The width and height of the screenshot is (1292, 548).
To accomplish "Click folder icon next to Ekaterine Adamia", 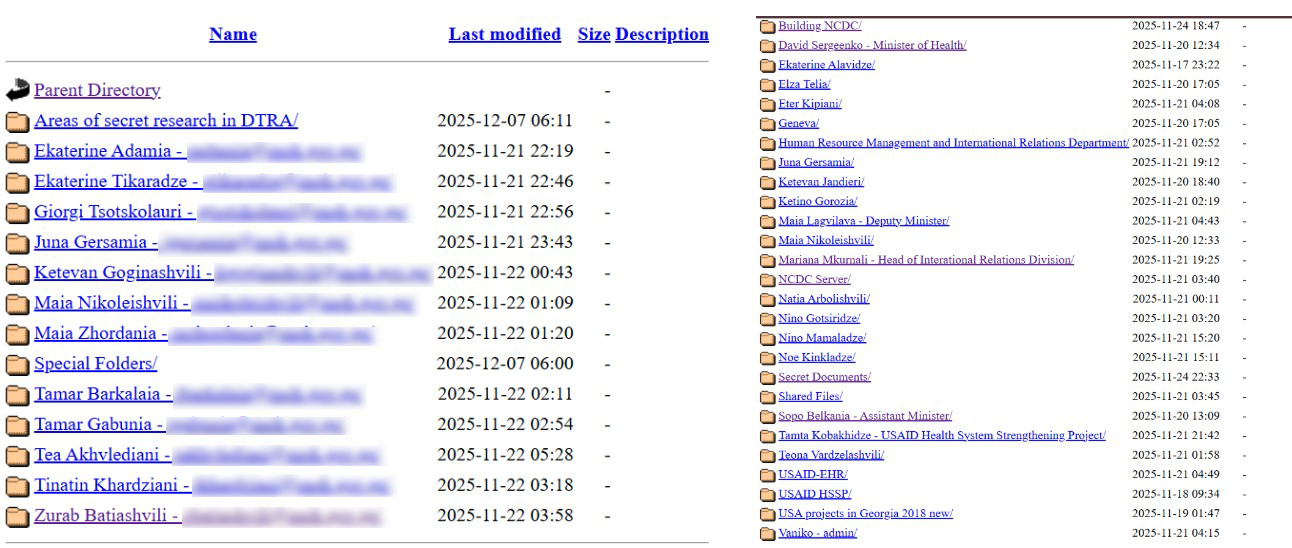I will (17, 152).
